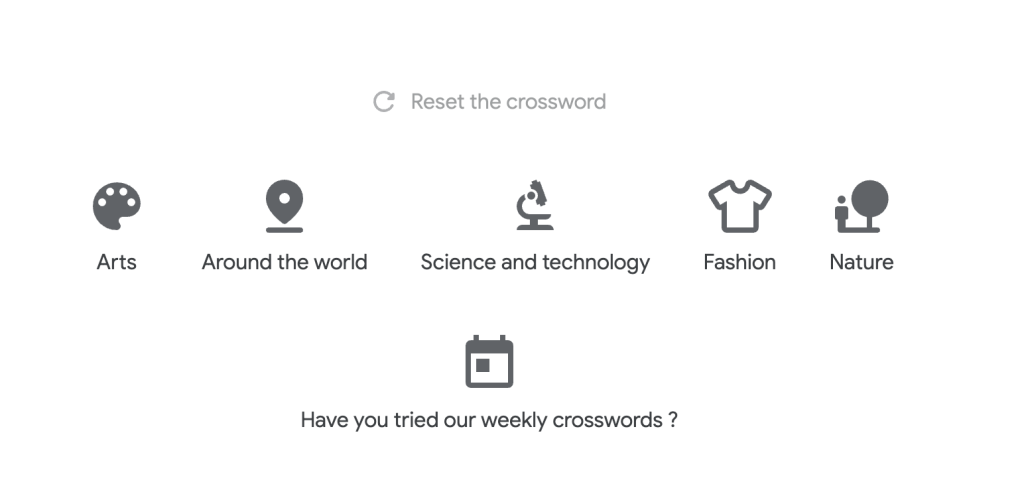Click the 'Arts' category label
Viewport: 1024px width, 496px height.
[117, 262]
